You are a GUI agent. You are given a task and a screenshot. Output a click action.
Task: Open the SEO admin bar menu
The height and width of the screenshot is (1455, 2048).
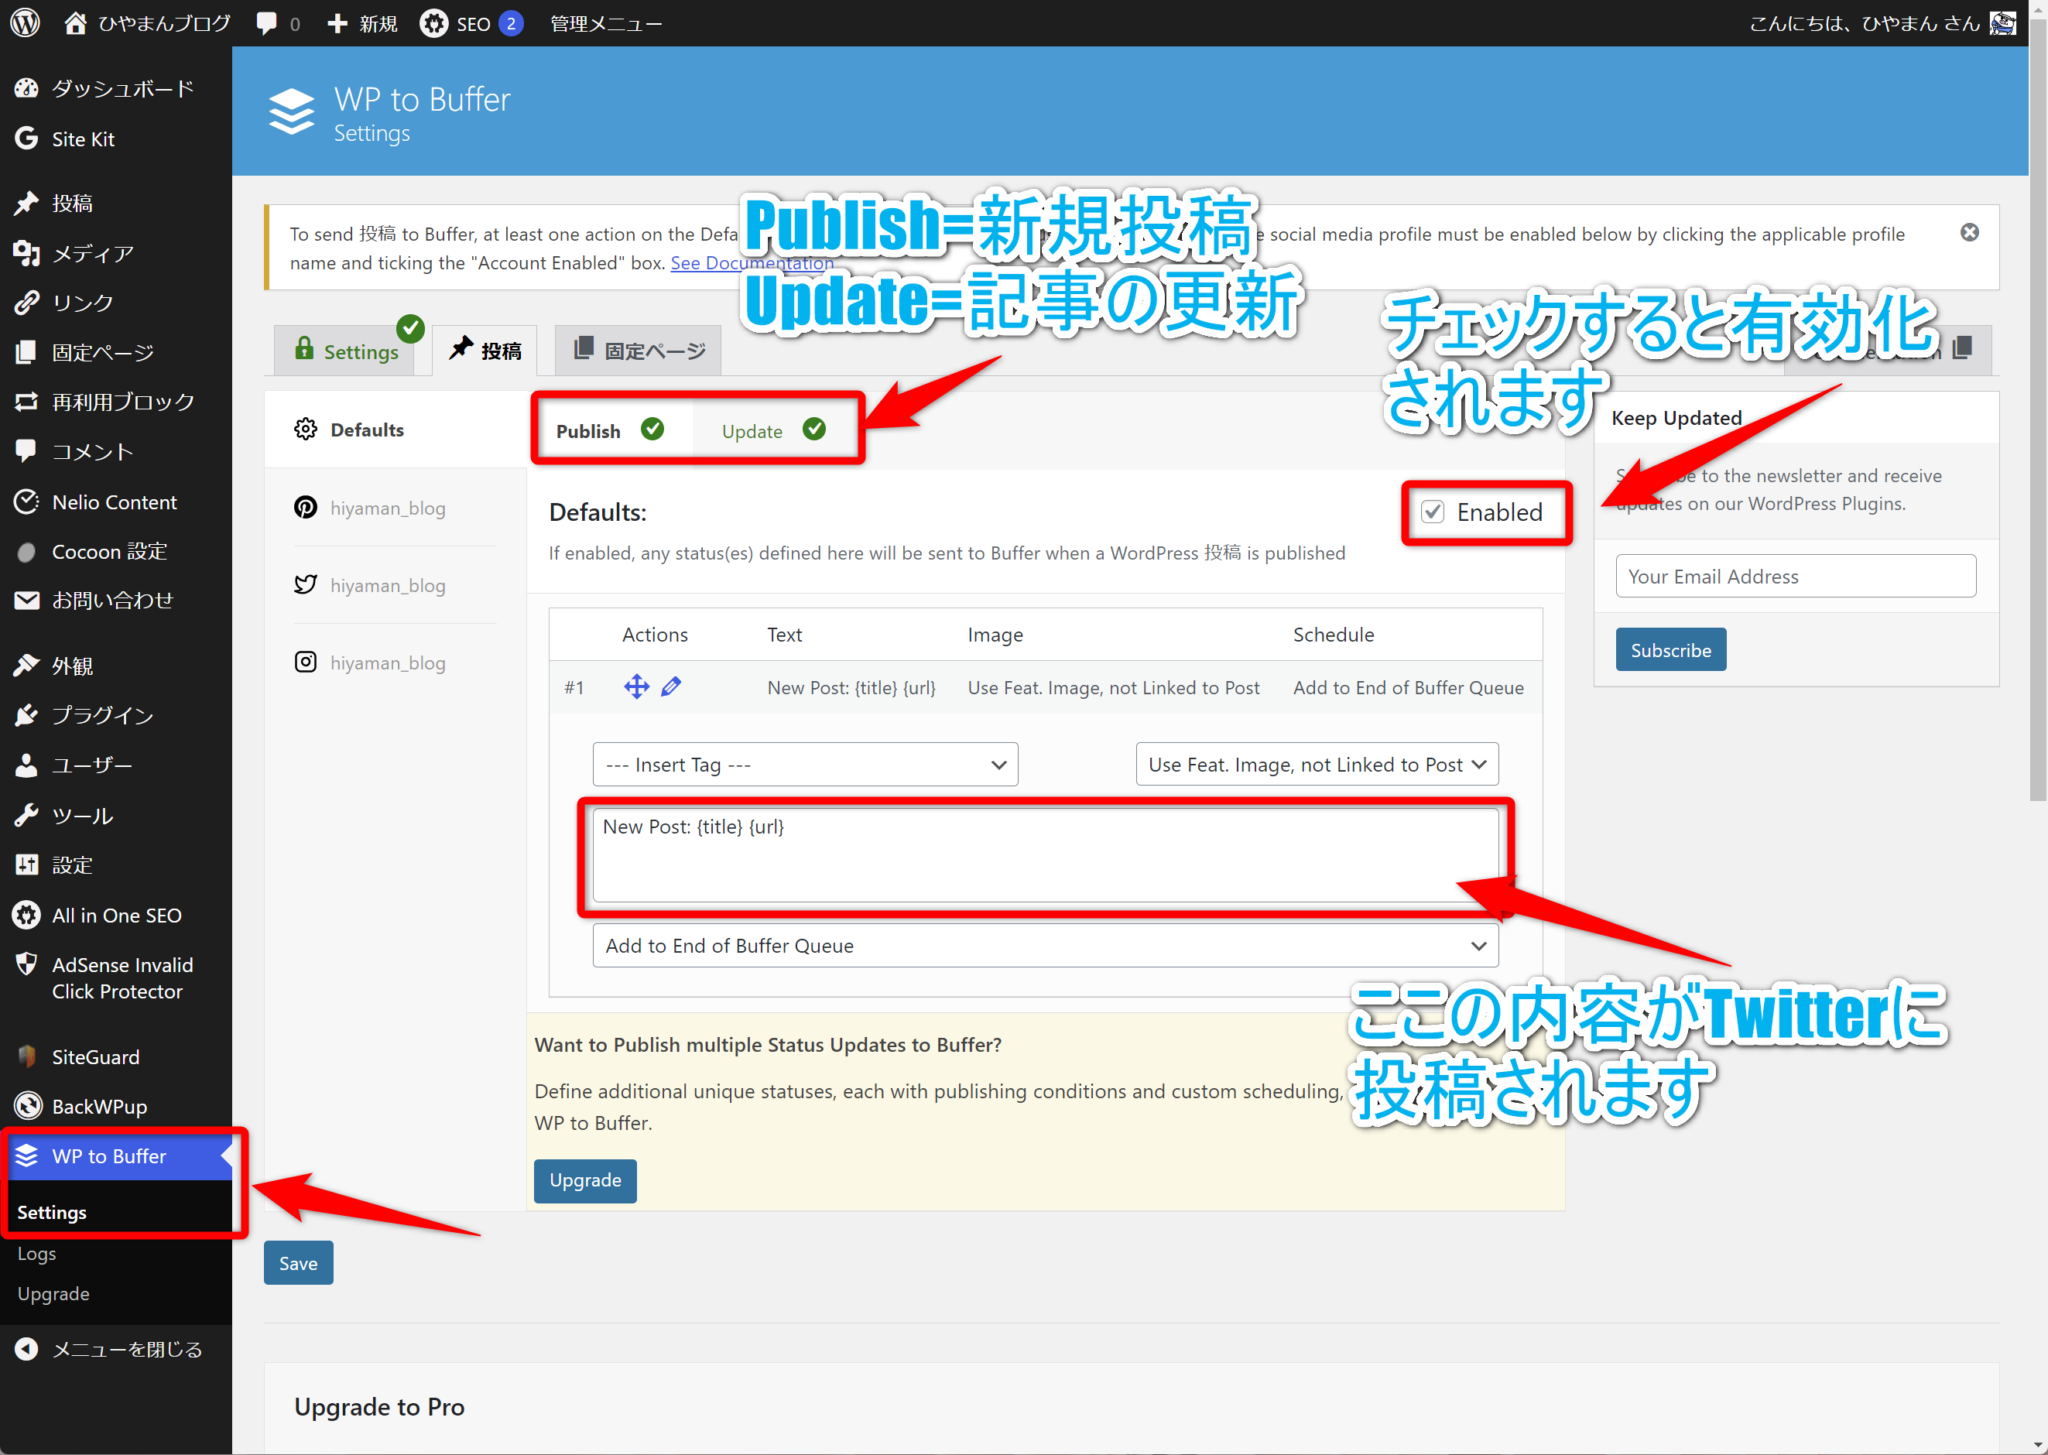[470, 22]
